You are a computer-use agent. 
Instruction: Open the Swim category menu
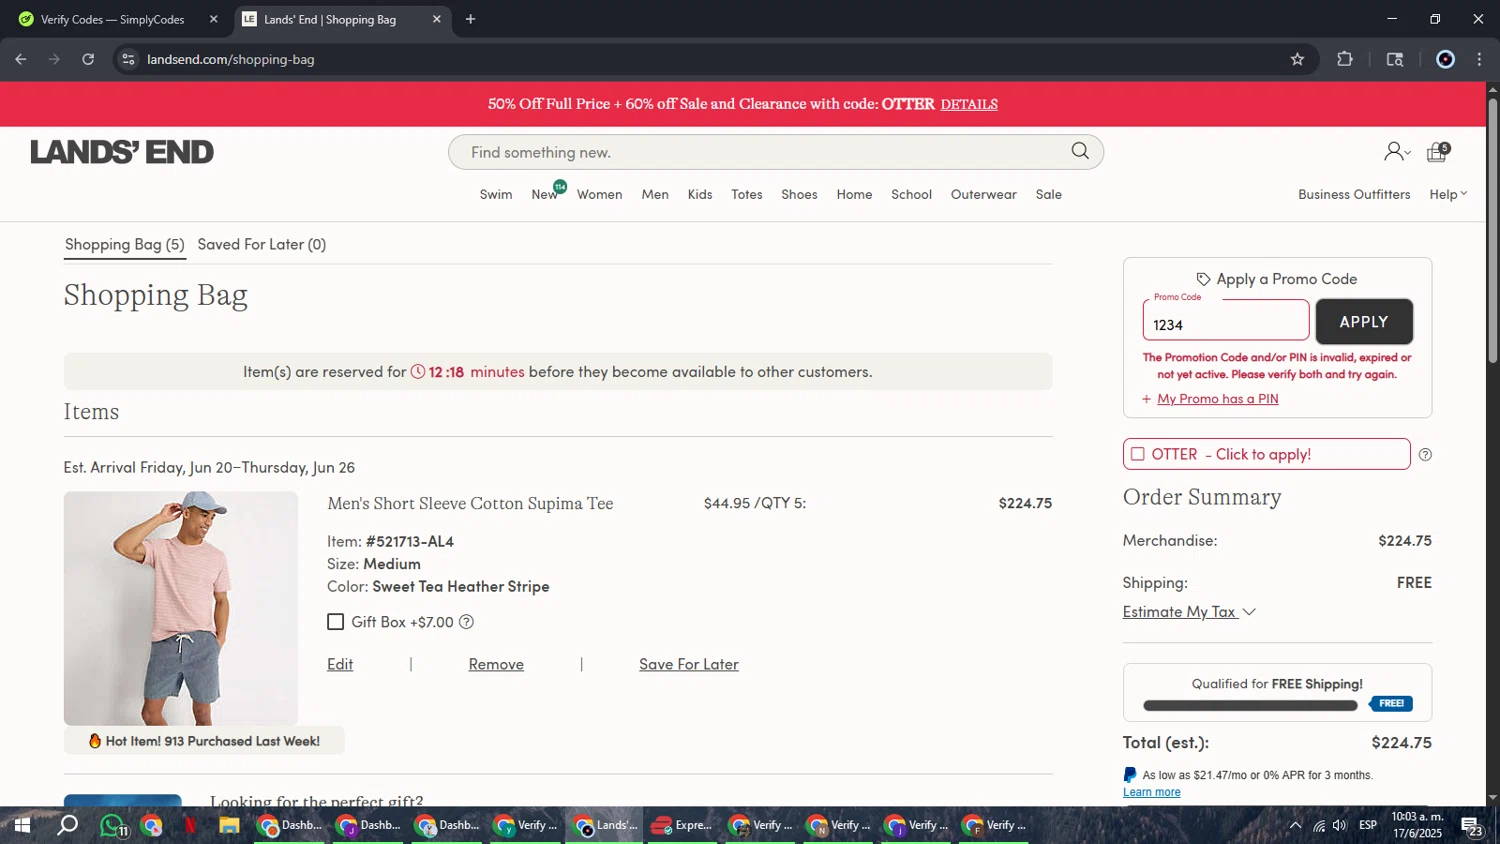tap(496, 194)
